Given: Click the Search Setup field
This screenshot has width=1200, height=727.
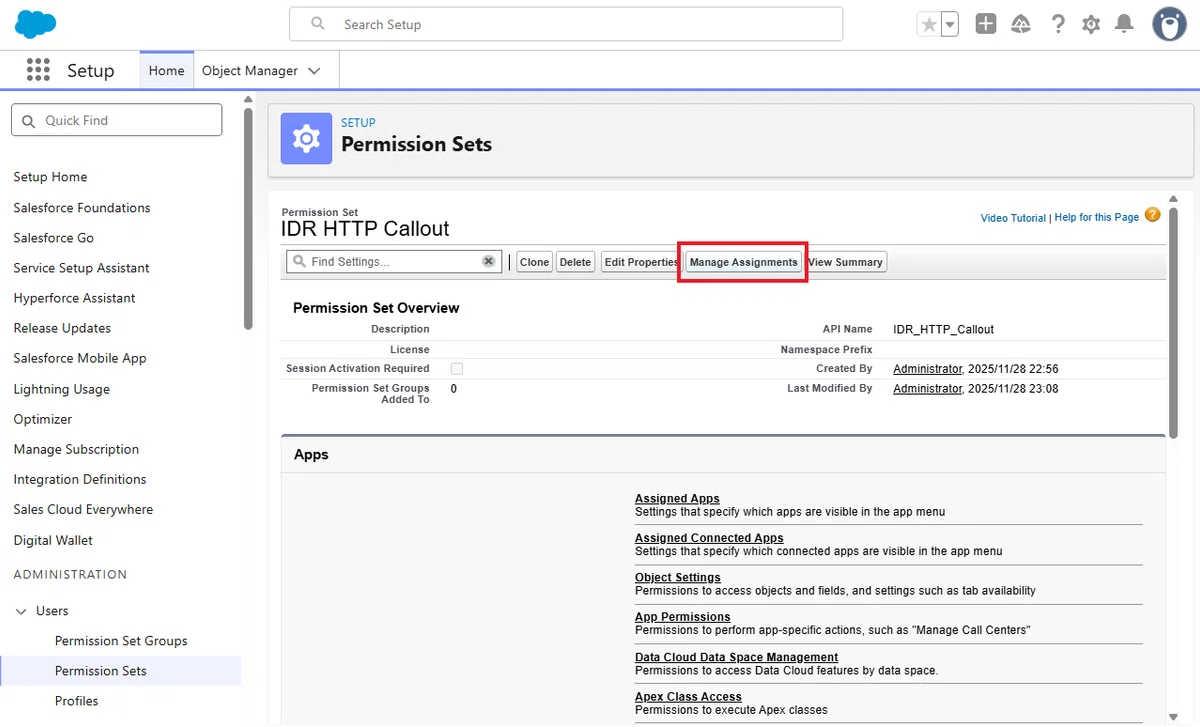Looking at the screenshot, I should coord(566,24).
